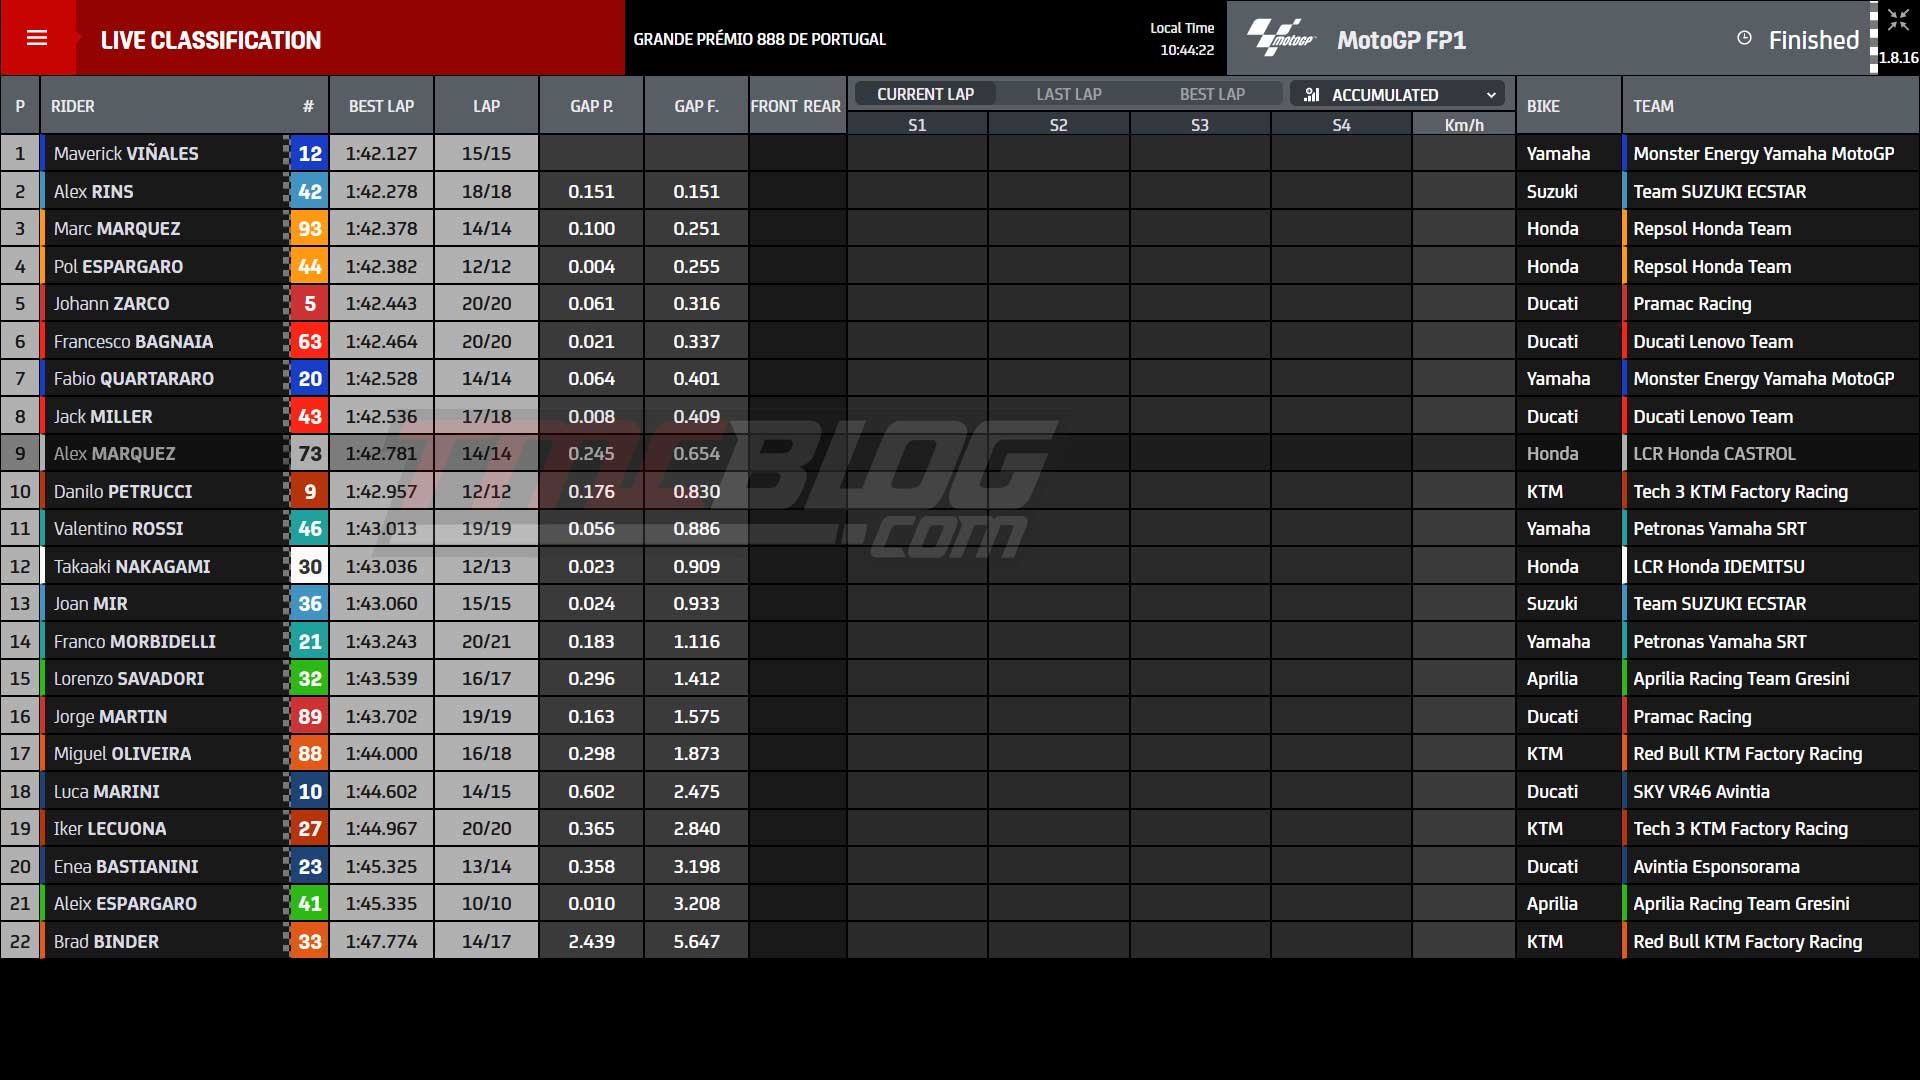Viewport: 1920px width, 1080px height.
Task: Click the clock icon beside Finished
Action: (1744, 38)
